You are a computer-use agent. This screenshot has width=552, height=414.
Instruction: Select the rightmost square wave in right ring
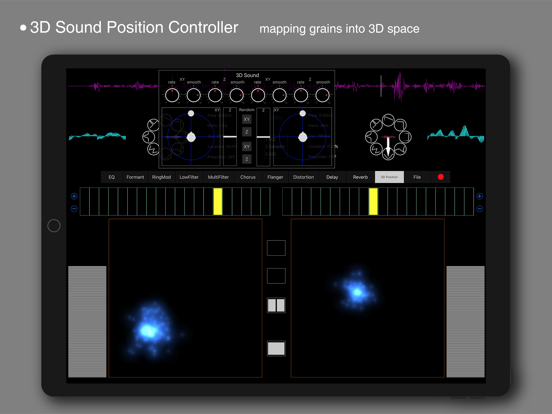405,137
